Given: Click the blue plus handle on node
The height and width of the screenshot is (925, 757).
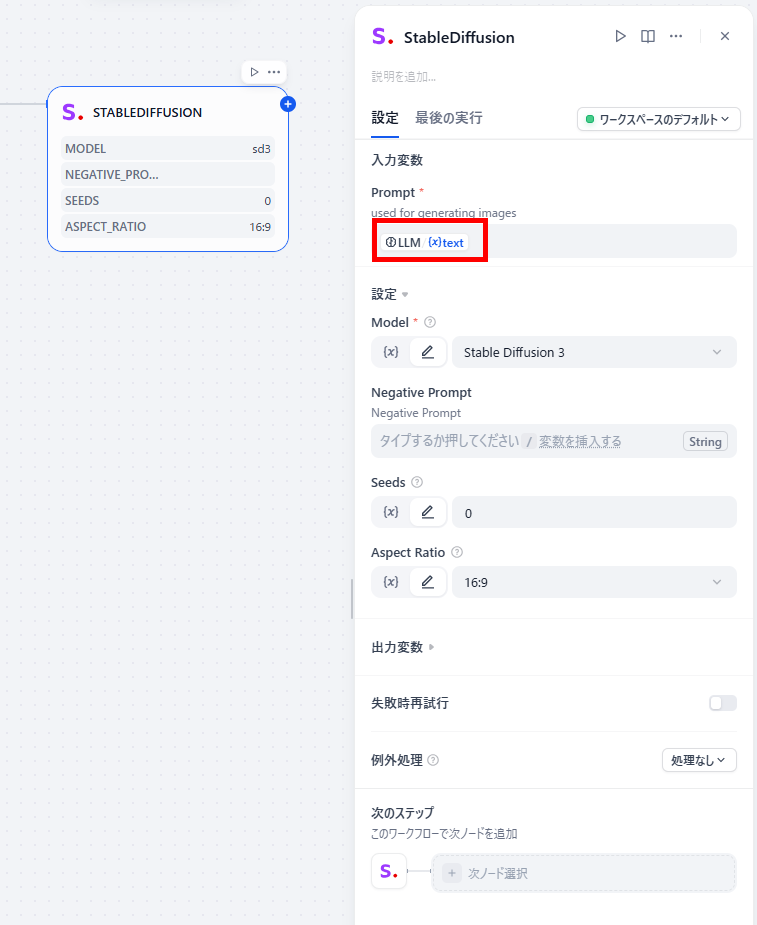Looking at the screenshot, I should (288, 104).
